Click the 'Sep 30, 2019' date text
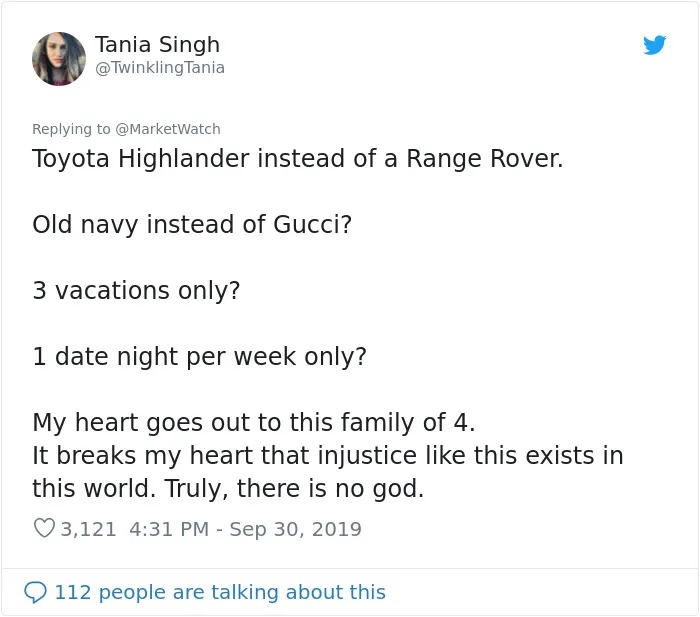Screen dimensions: 700x617 [x=296, y=529]
